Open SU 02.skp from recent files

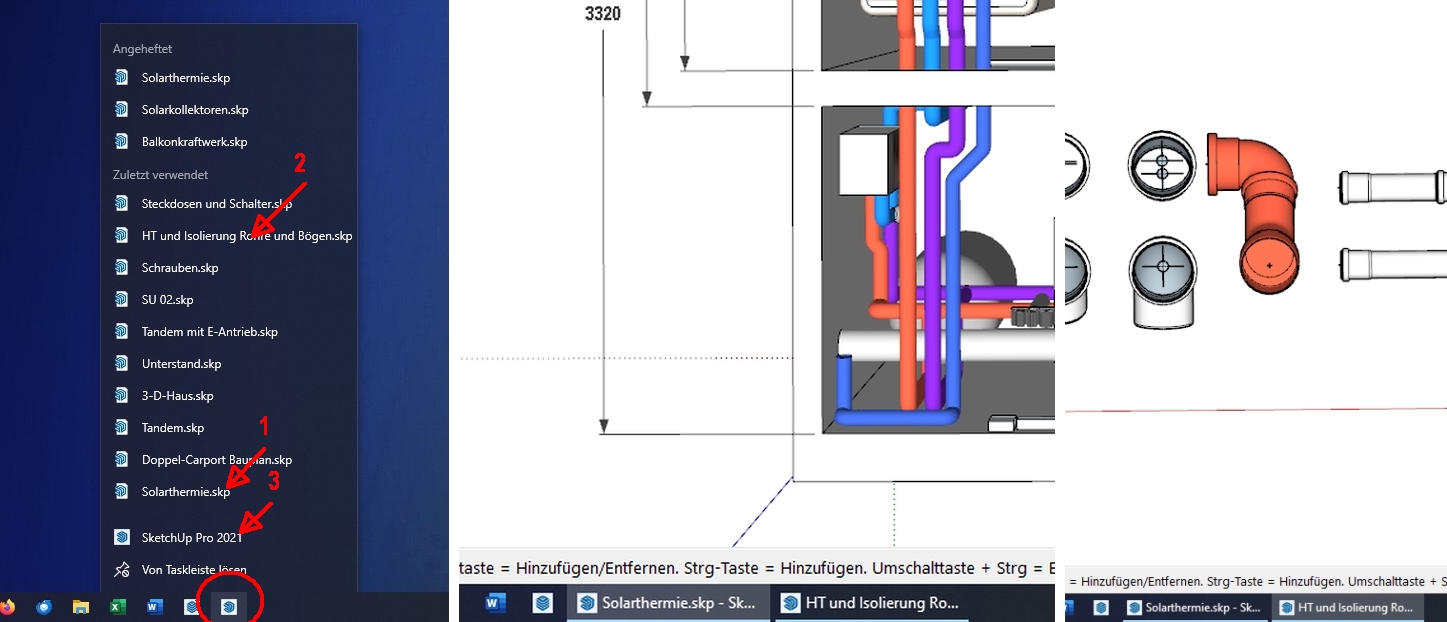(229, 299)
